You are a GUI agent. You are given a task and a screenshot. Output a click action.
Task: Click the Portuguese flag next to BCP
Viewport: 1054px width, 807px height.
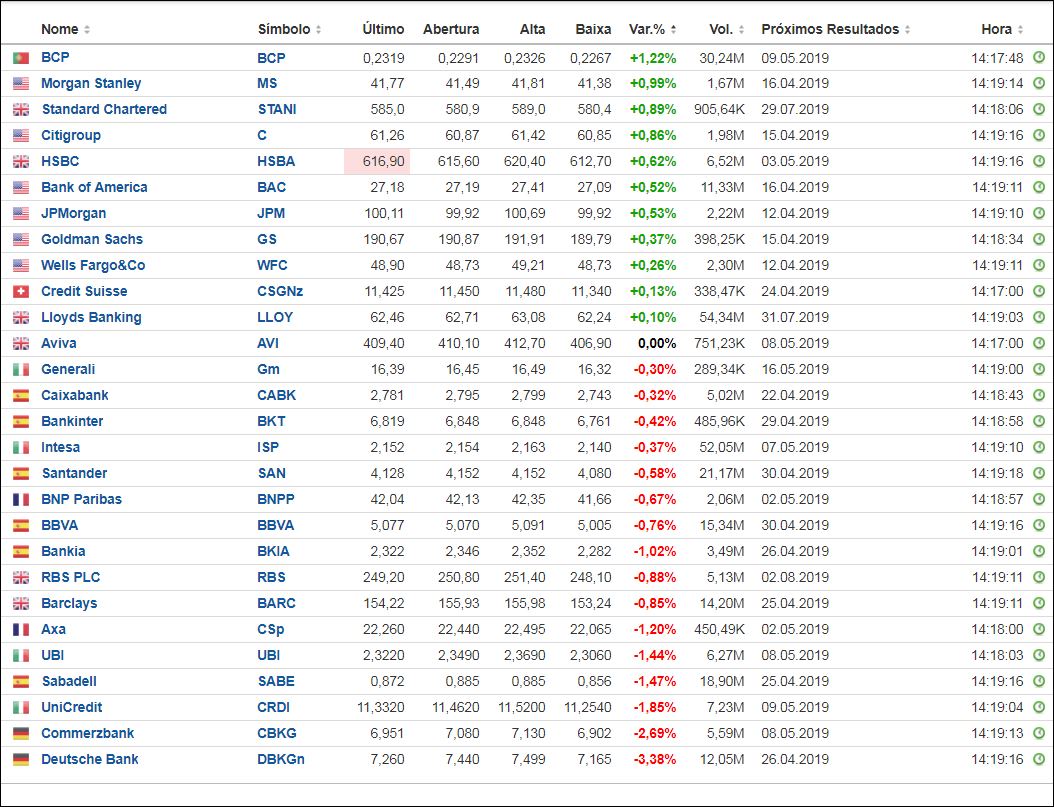tap(20, 58)
